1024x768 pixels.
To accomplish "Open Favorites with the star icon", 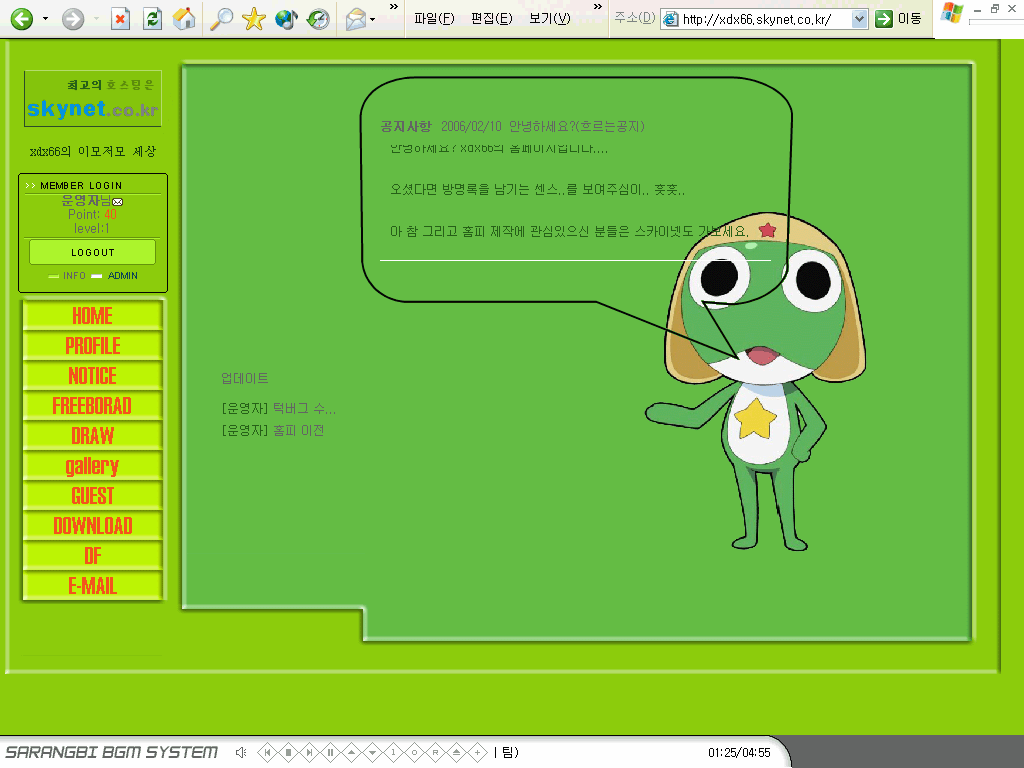I will (x=254, y=19).
